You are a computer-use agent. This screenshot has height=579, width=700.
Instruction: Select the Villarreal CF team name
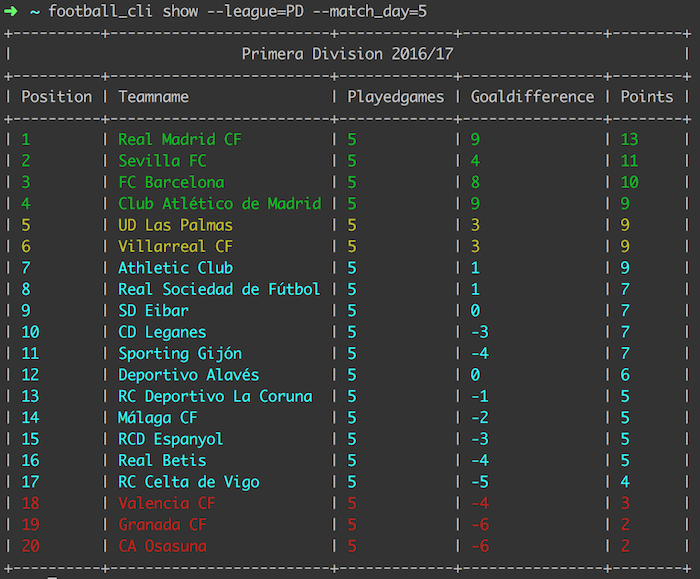[175, 246]
